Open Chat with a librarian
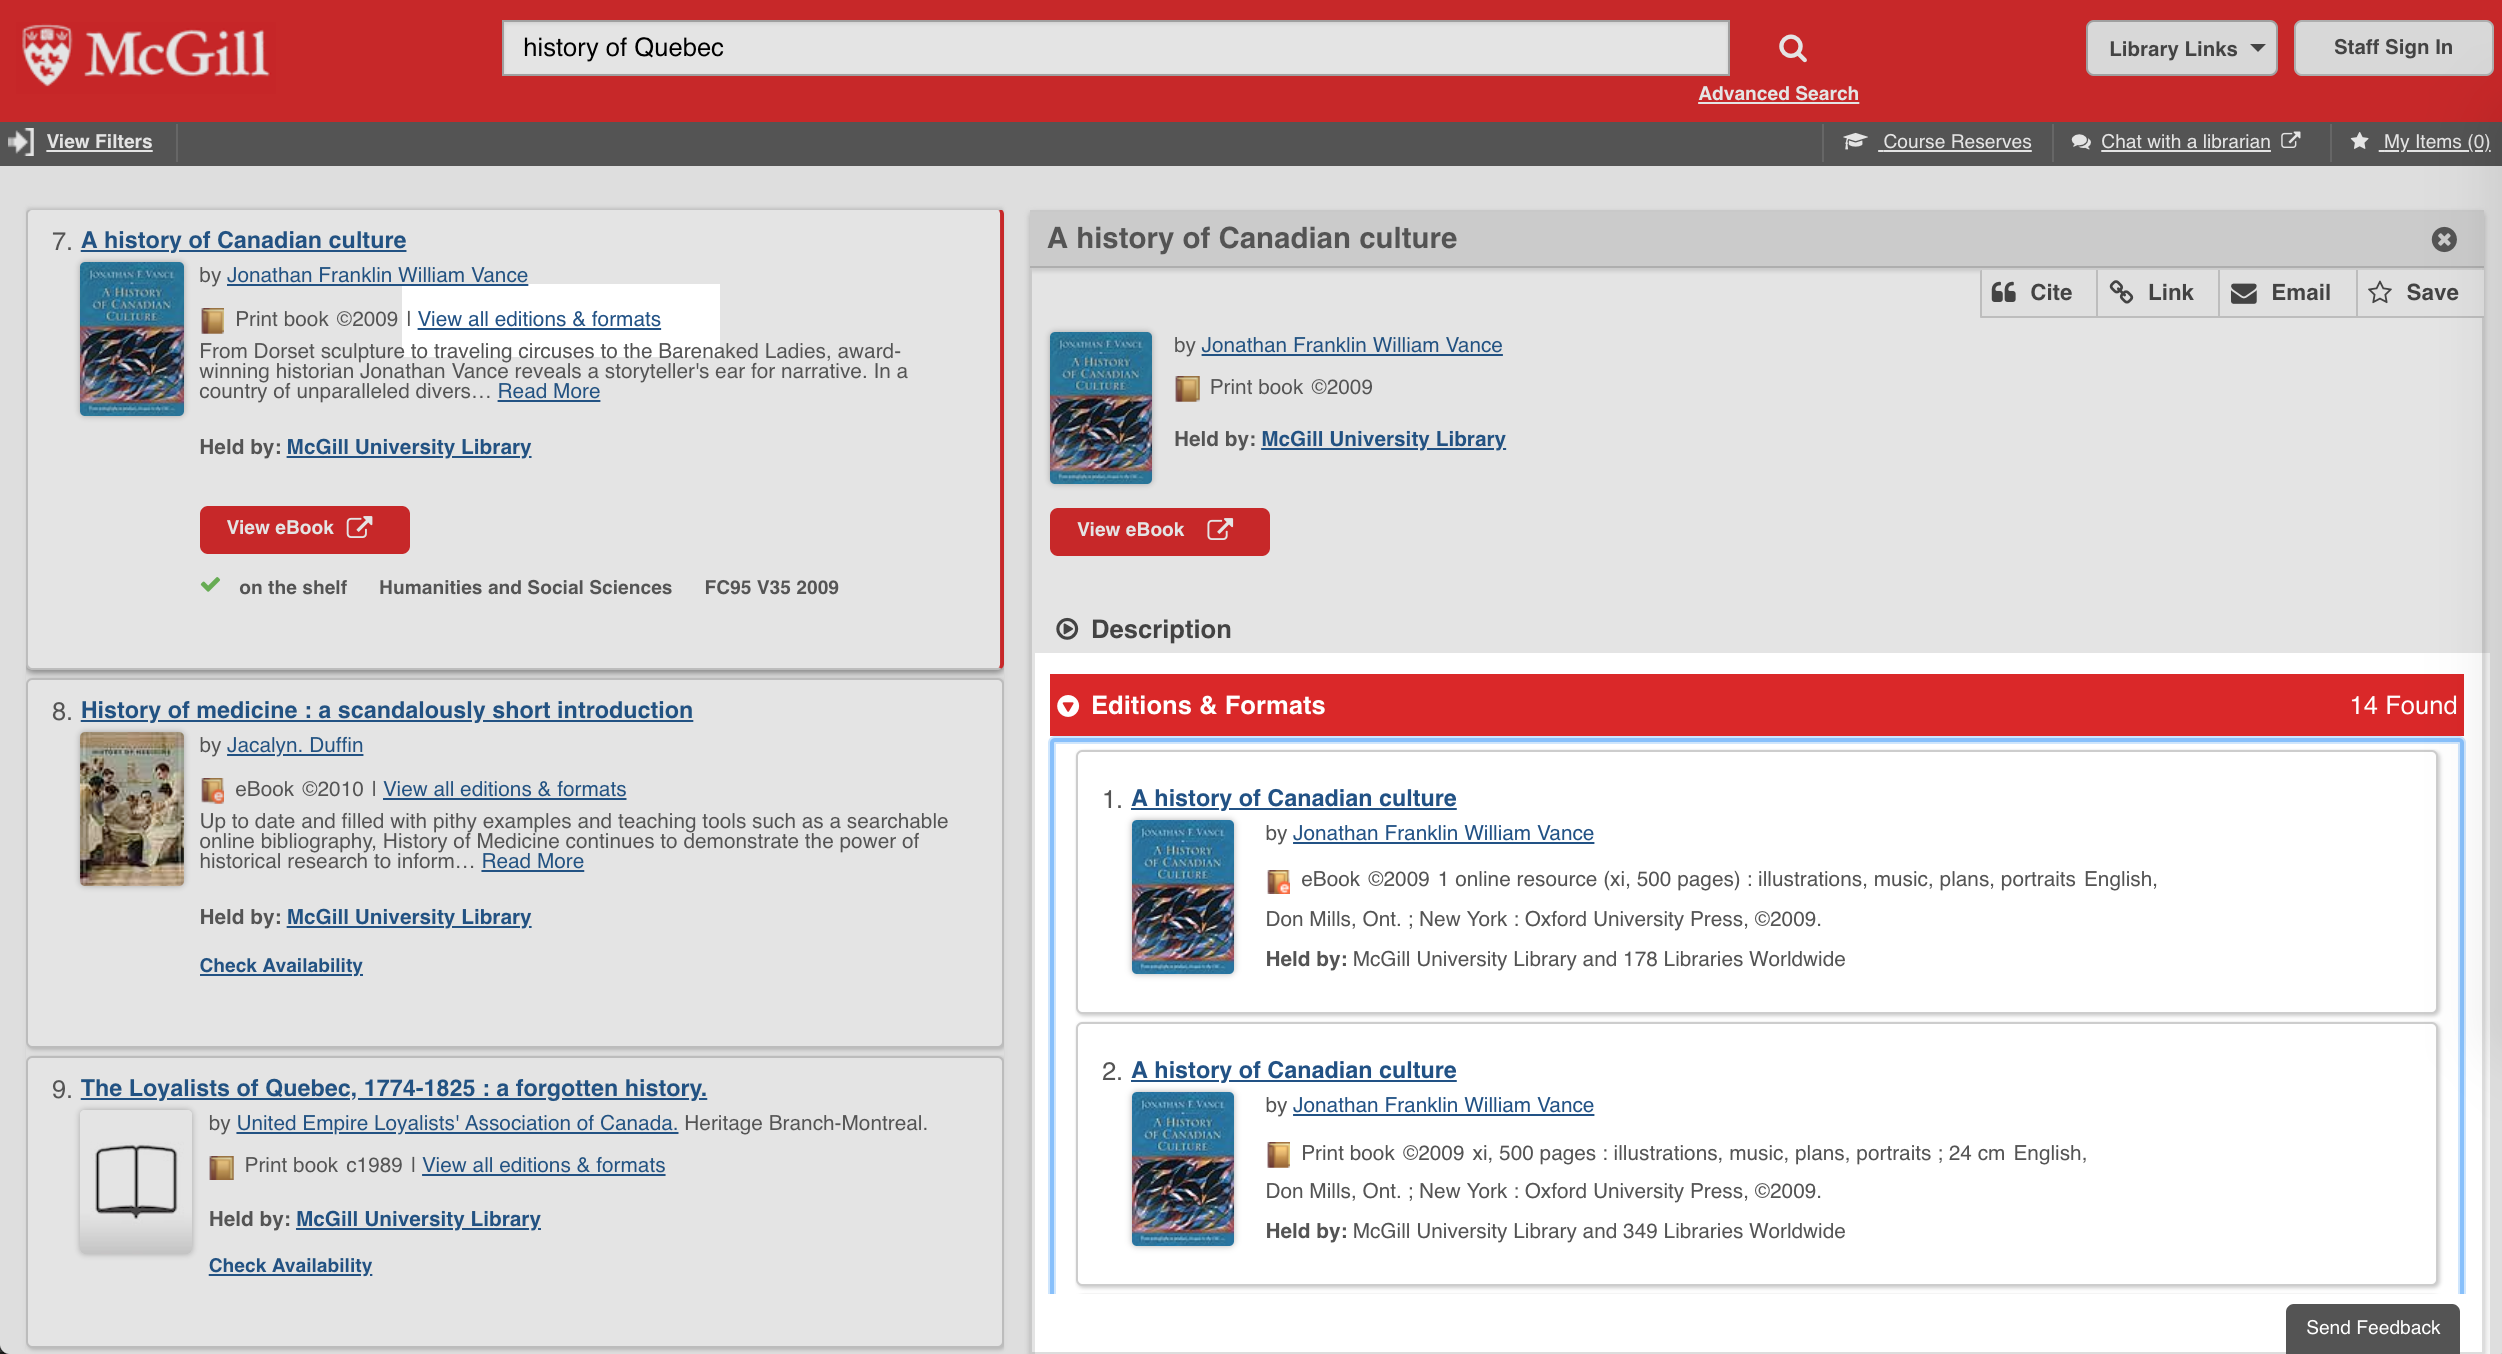Viewport: 2502px width, 1354px height. 2185,141
